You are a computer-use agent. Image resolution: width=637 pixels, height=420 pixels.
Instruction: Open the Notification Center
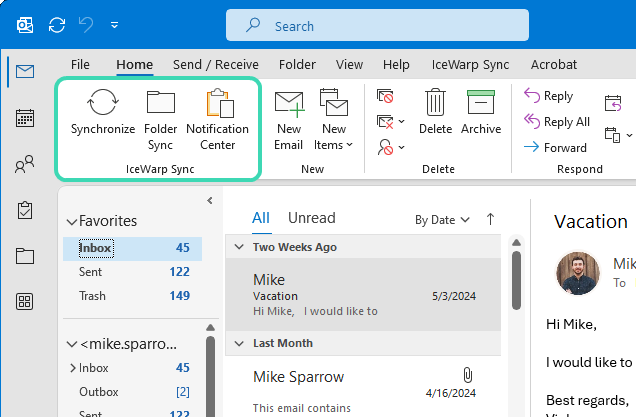coord(217,104)
